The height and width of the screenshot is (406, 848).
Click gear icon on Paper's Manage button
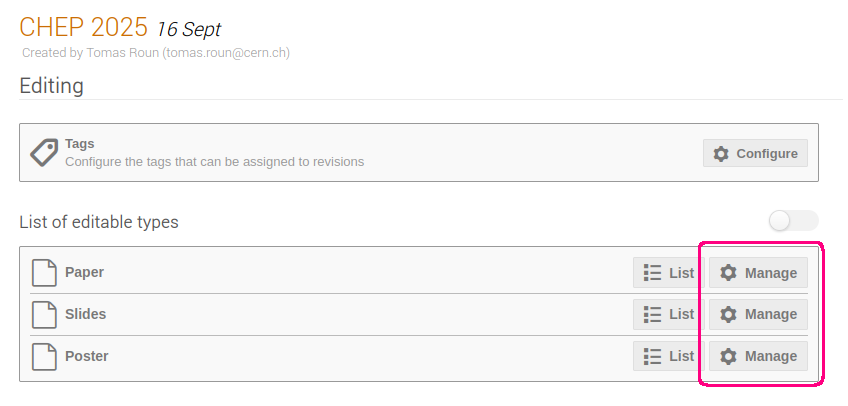(x=728, y=273)
